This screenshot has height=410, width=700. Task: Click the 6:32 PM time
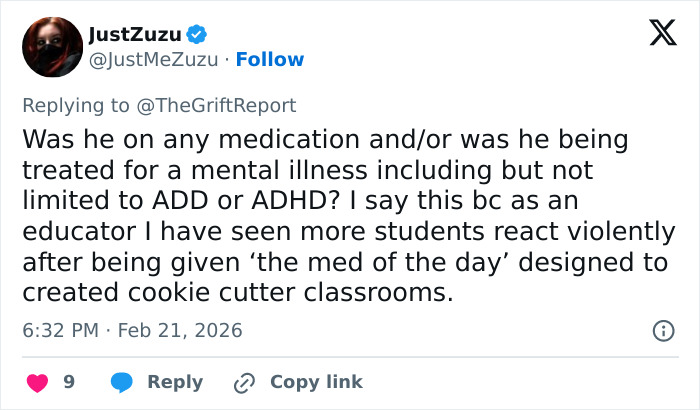tap(60, 330)
